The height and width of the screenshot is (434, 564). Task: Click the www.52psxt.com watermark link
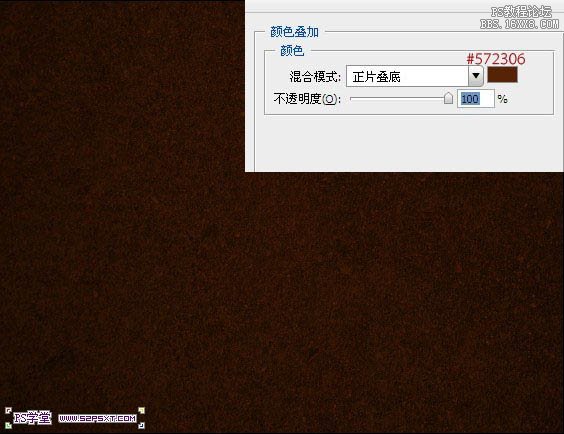point(97,418)
